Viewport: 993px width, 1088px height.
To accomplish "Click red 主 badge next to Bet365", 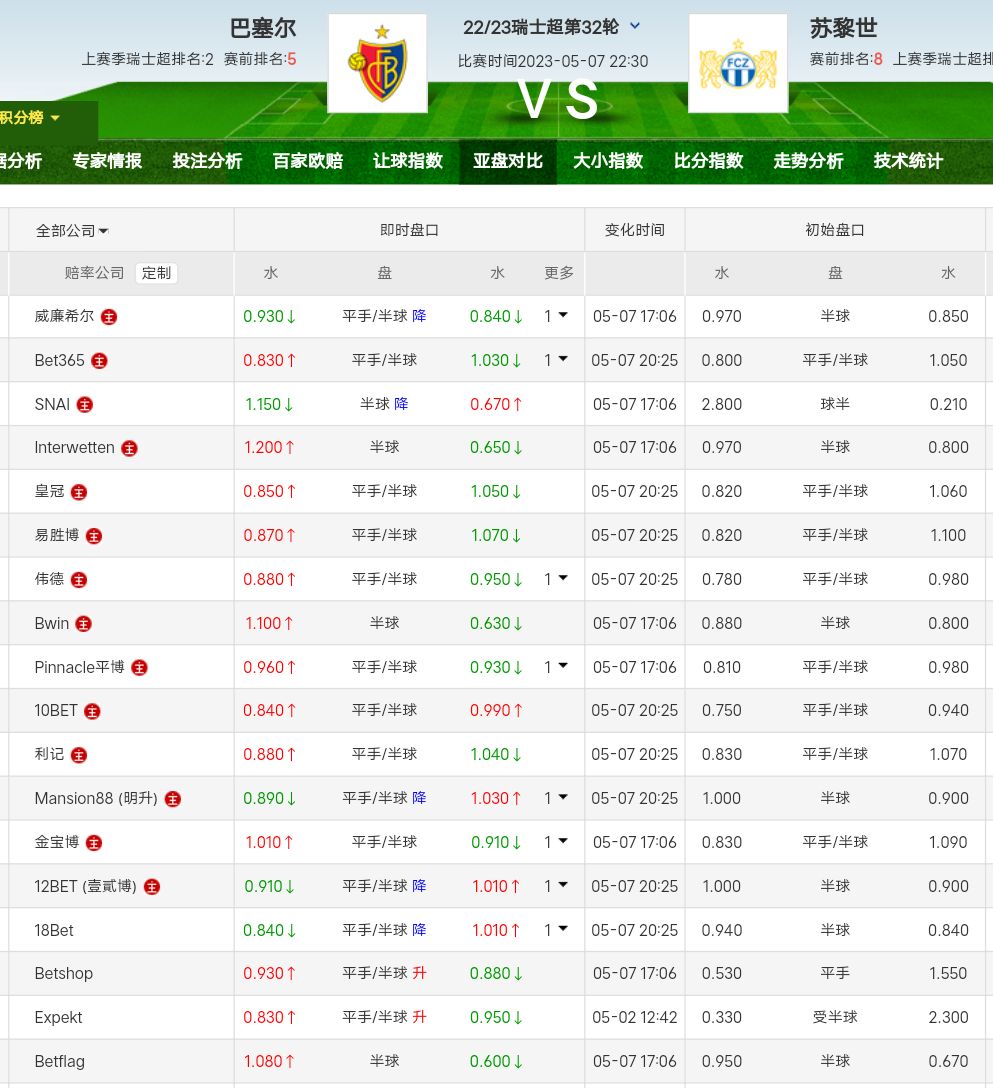I will [x=99, y=361].
